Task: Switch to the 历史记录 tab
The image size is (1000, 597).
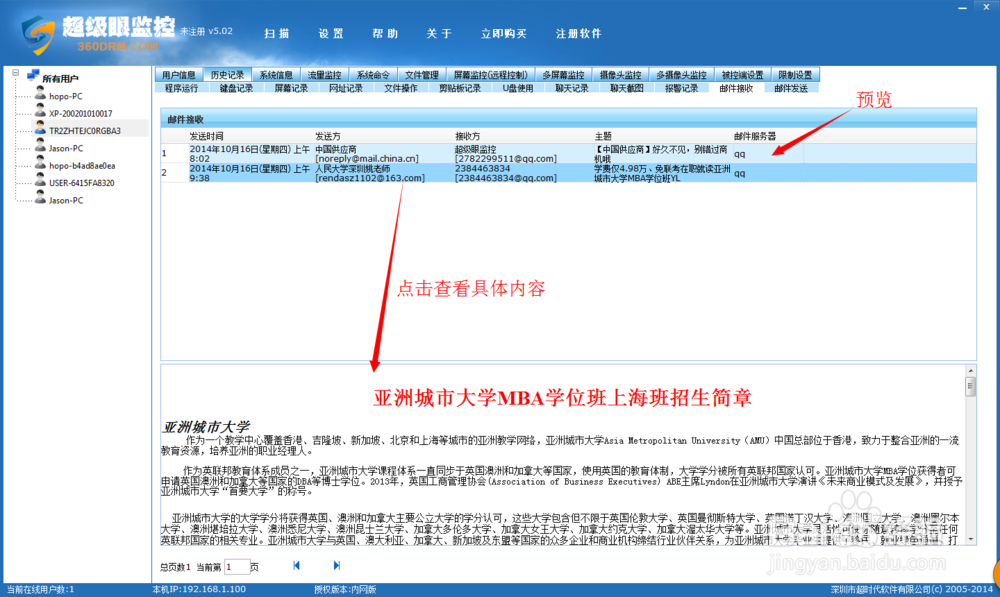Action: pos(227,75)
